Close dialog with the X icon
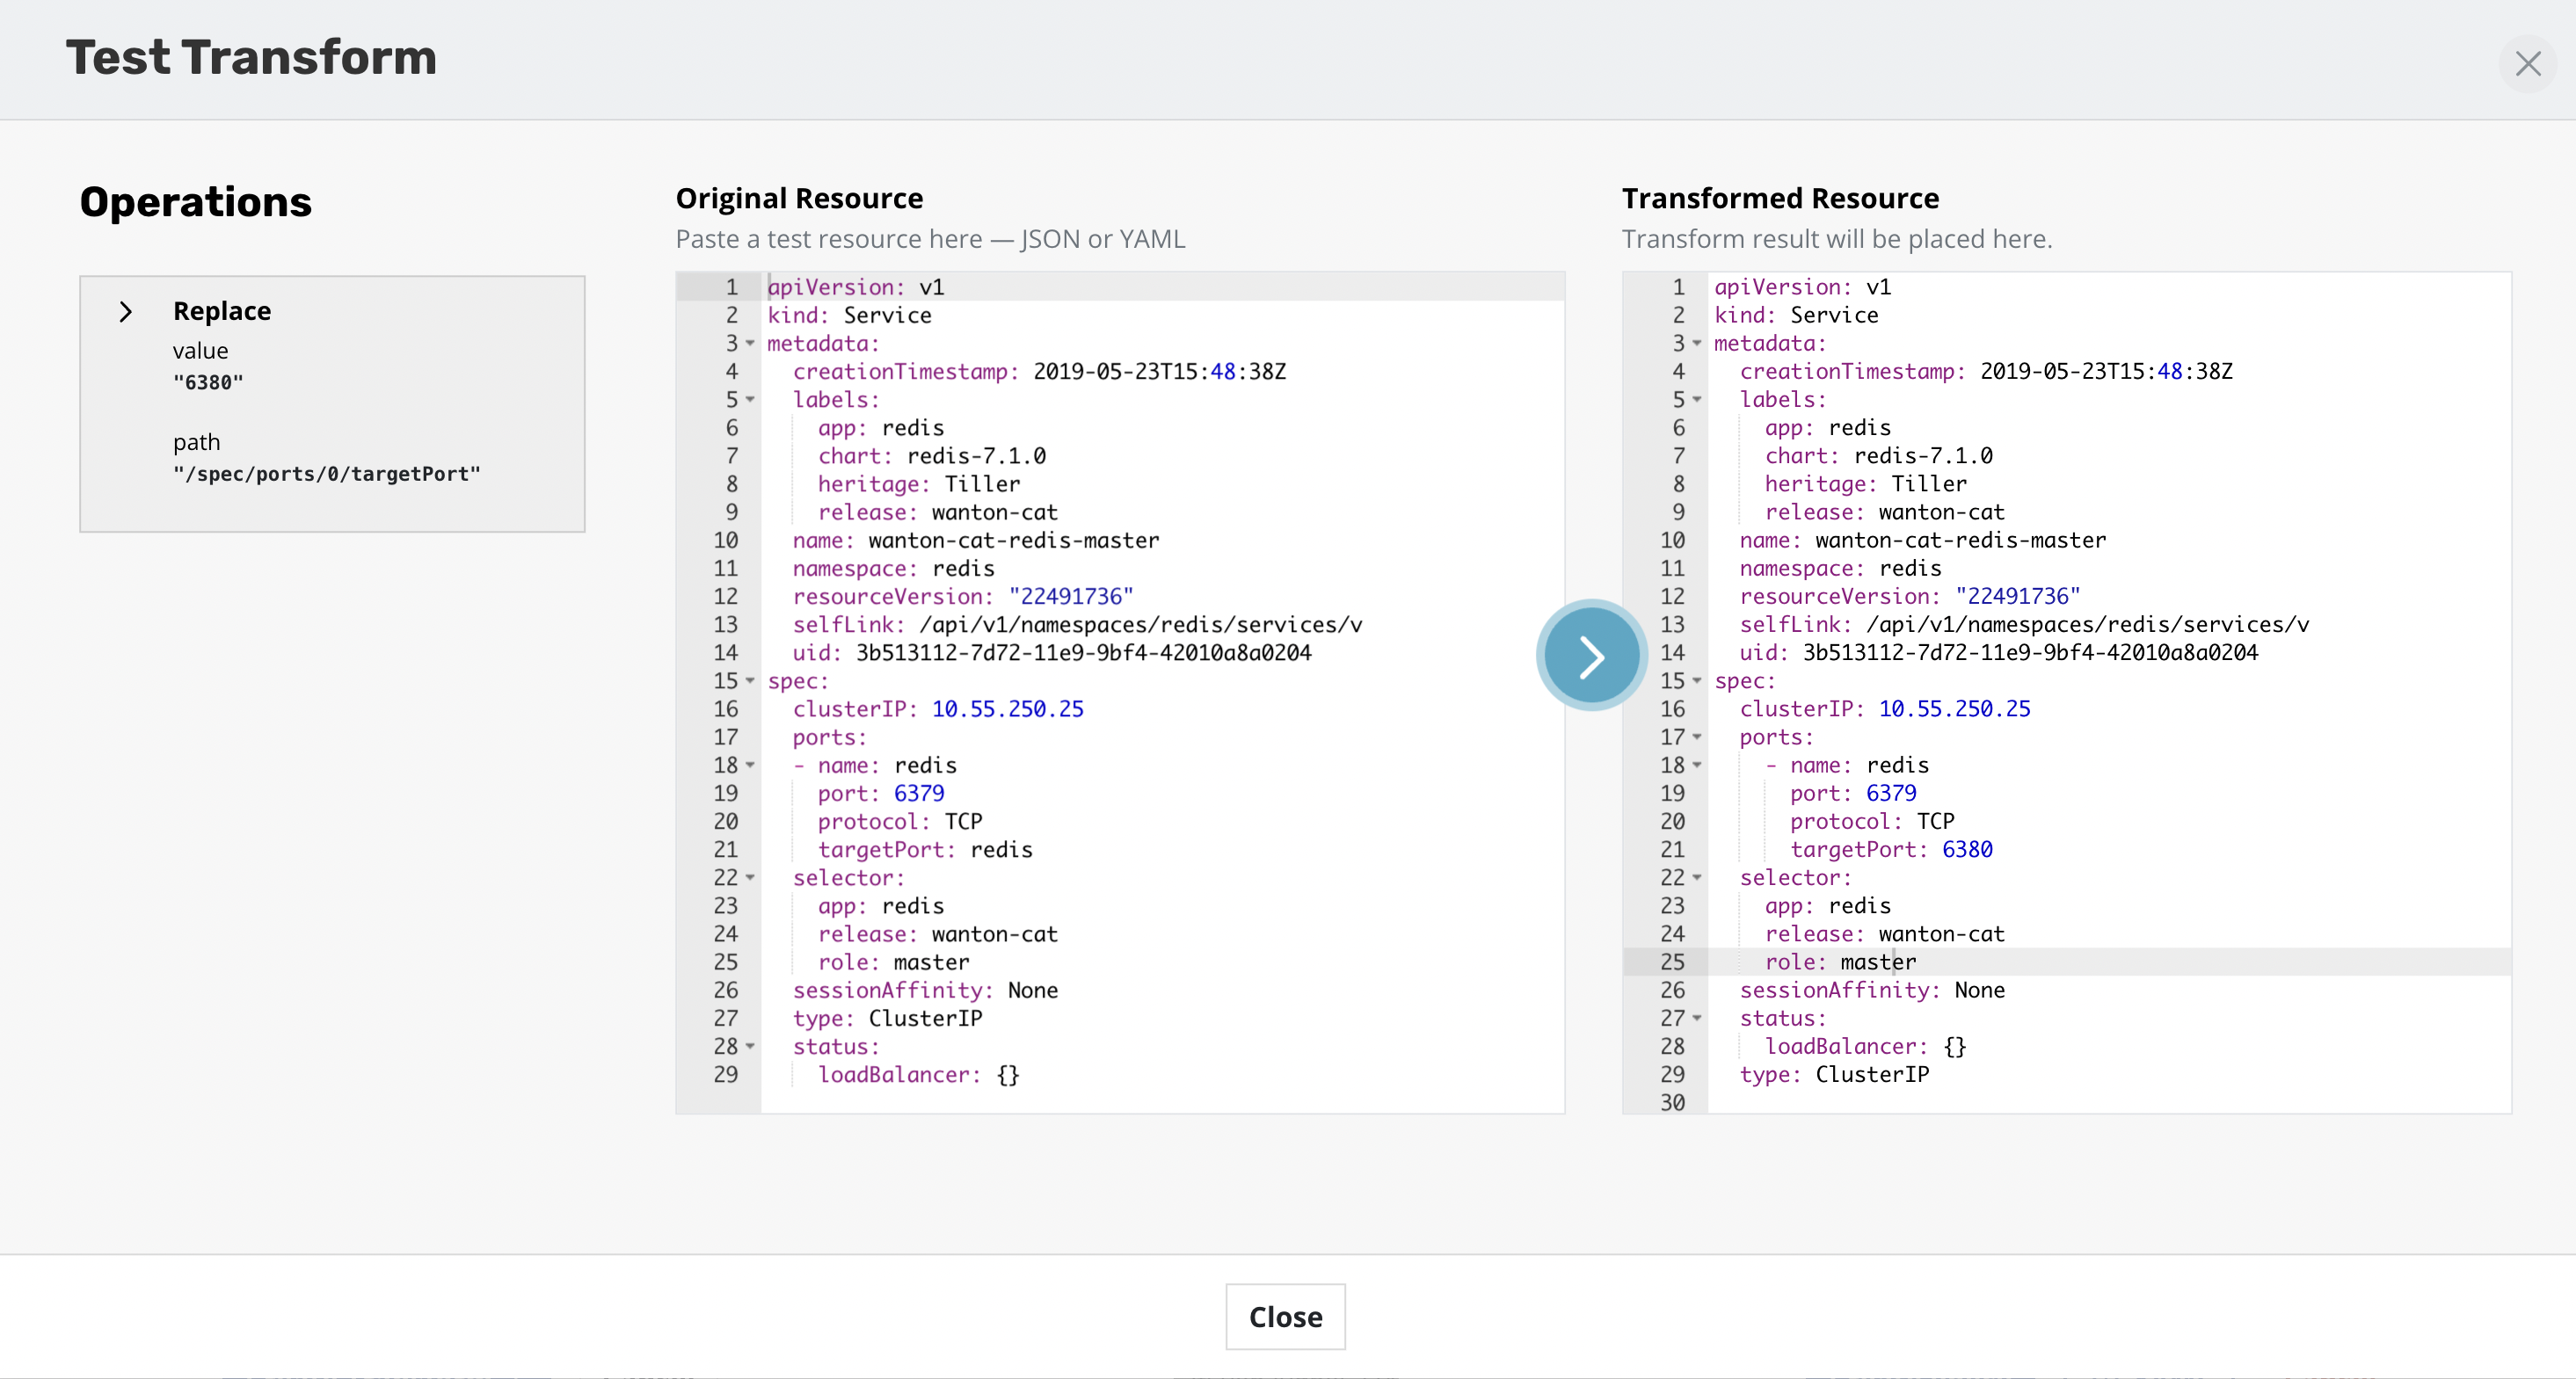Screen dimensions: 2576x1379 tap(2527, 64)
